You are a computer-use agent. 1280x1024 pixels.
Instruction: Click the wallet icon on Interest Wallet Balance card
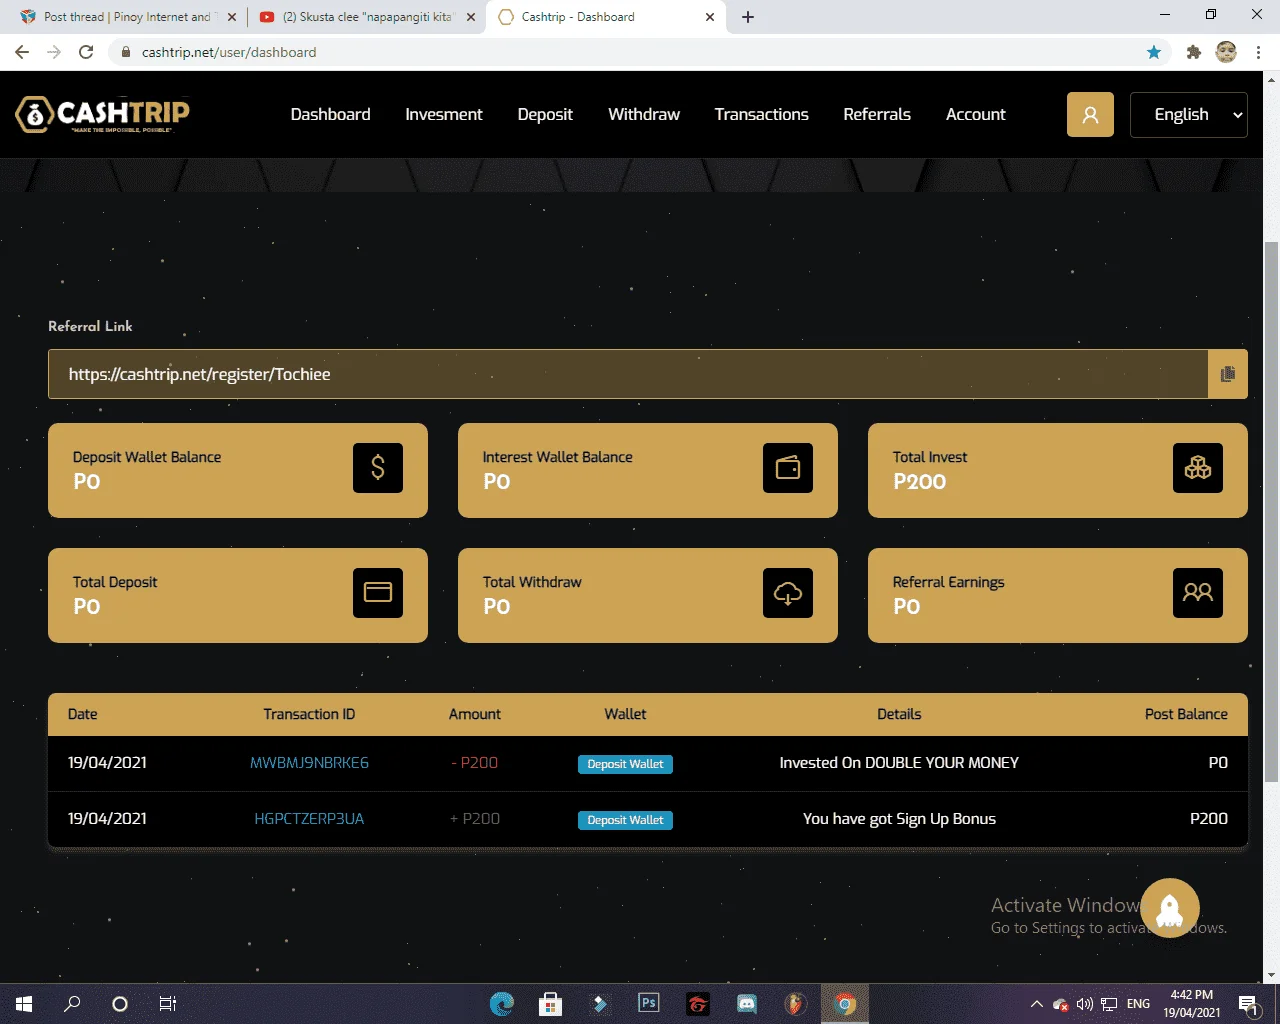(x=788, y=468)
